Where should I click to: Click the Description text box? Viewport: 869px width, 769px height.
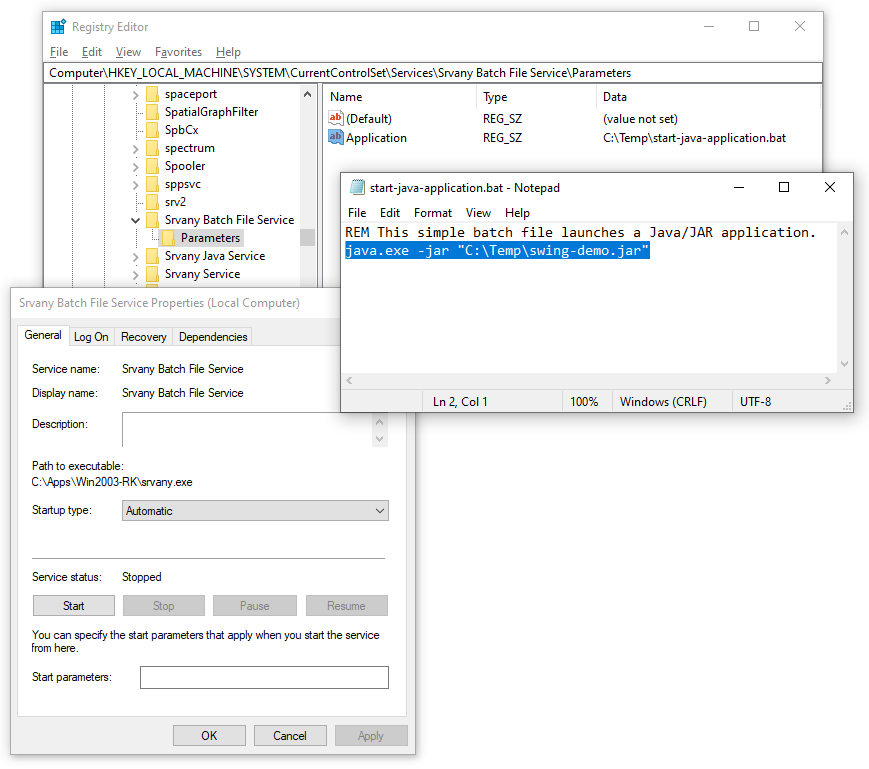[x=247, y=429]
